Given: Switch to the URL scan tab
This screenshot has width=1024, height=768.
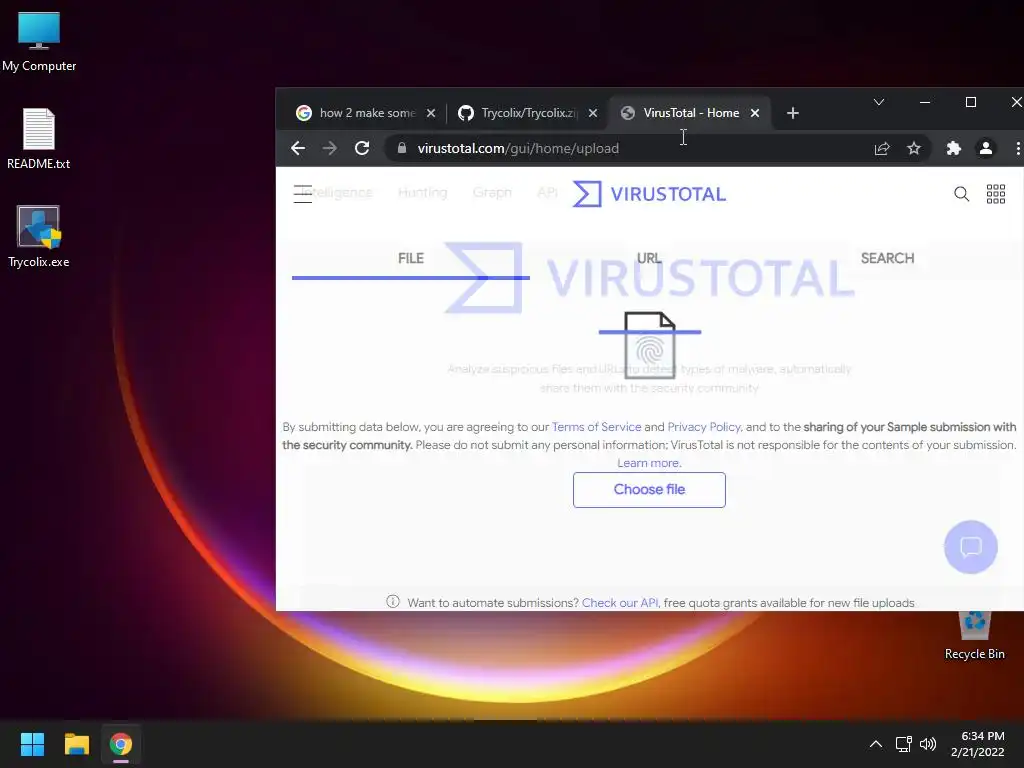Looking at the screenshot, I should (649, 259).
